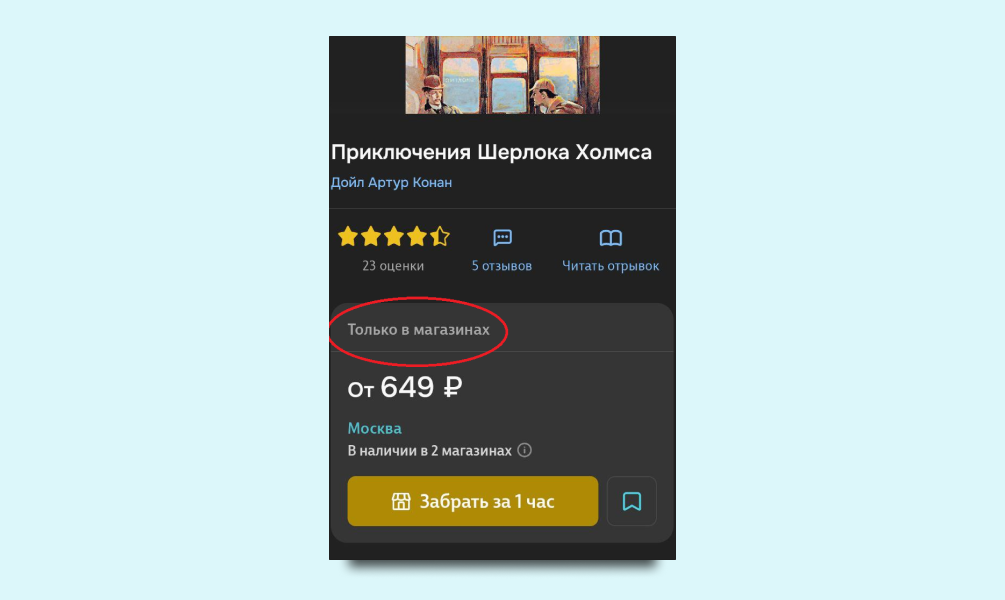Click В наличии в 2 магазинах text
1005x600 pixels.
(429, 451)
